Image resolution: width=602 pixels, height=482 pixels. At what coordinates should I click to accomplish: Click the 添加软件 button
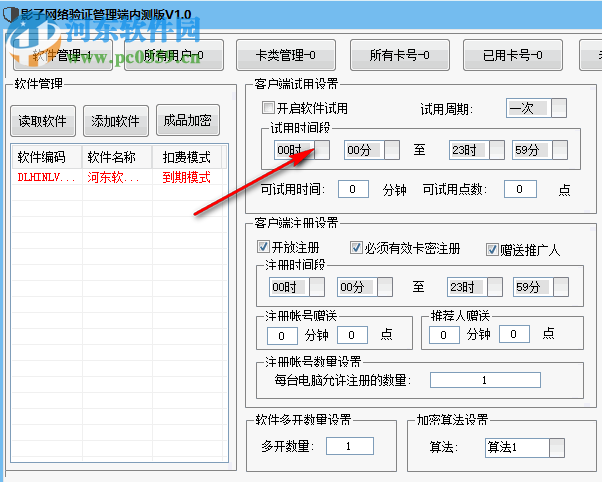coord(116,121)
